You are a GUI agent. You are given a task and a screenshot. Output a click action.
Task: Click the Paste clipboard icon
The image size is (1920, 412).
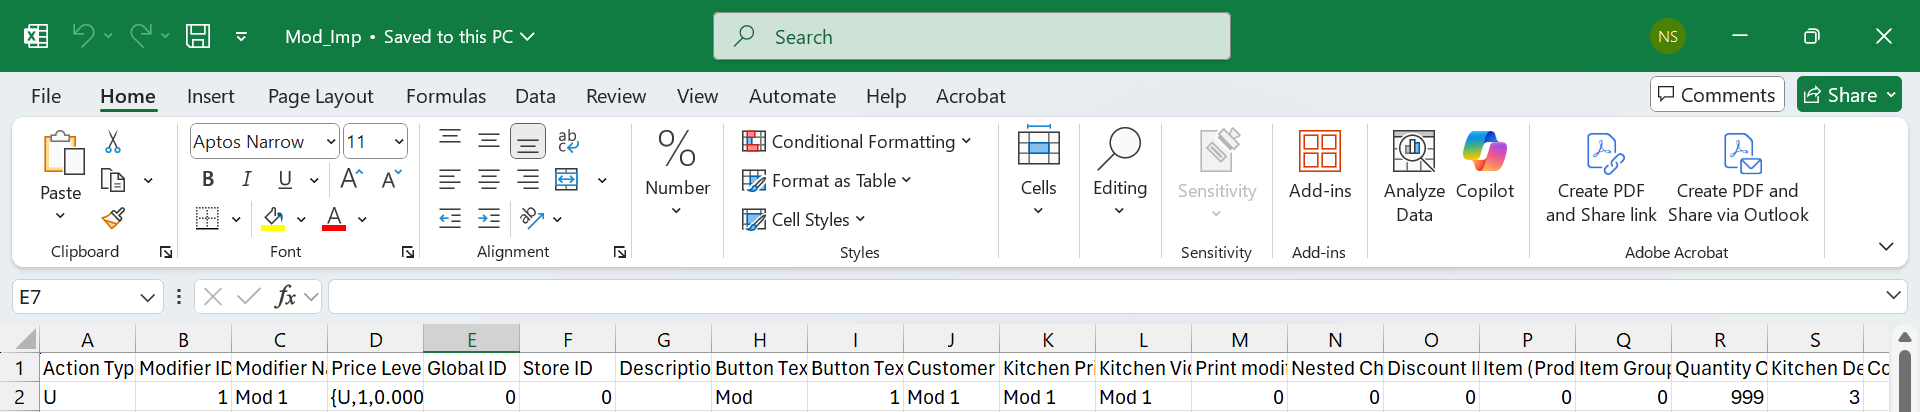coord(62,154)
